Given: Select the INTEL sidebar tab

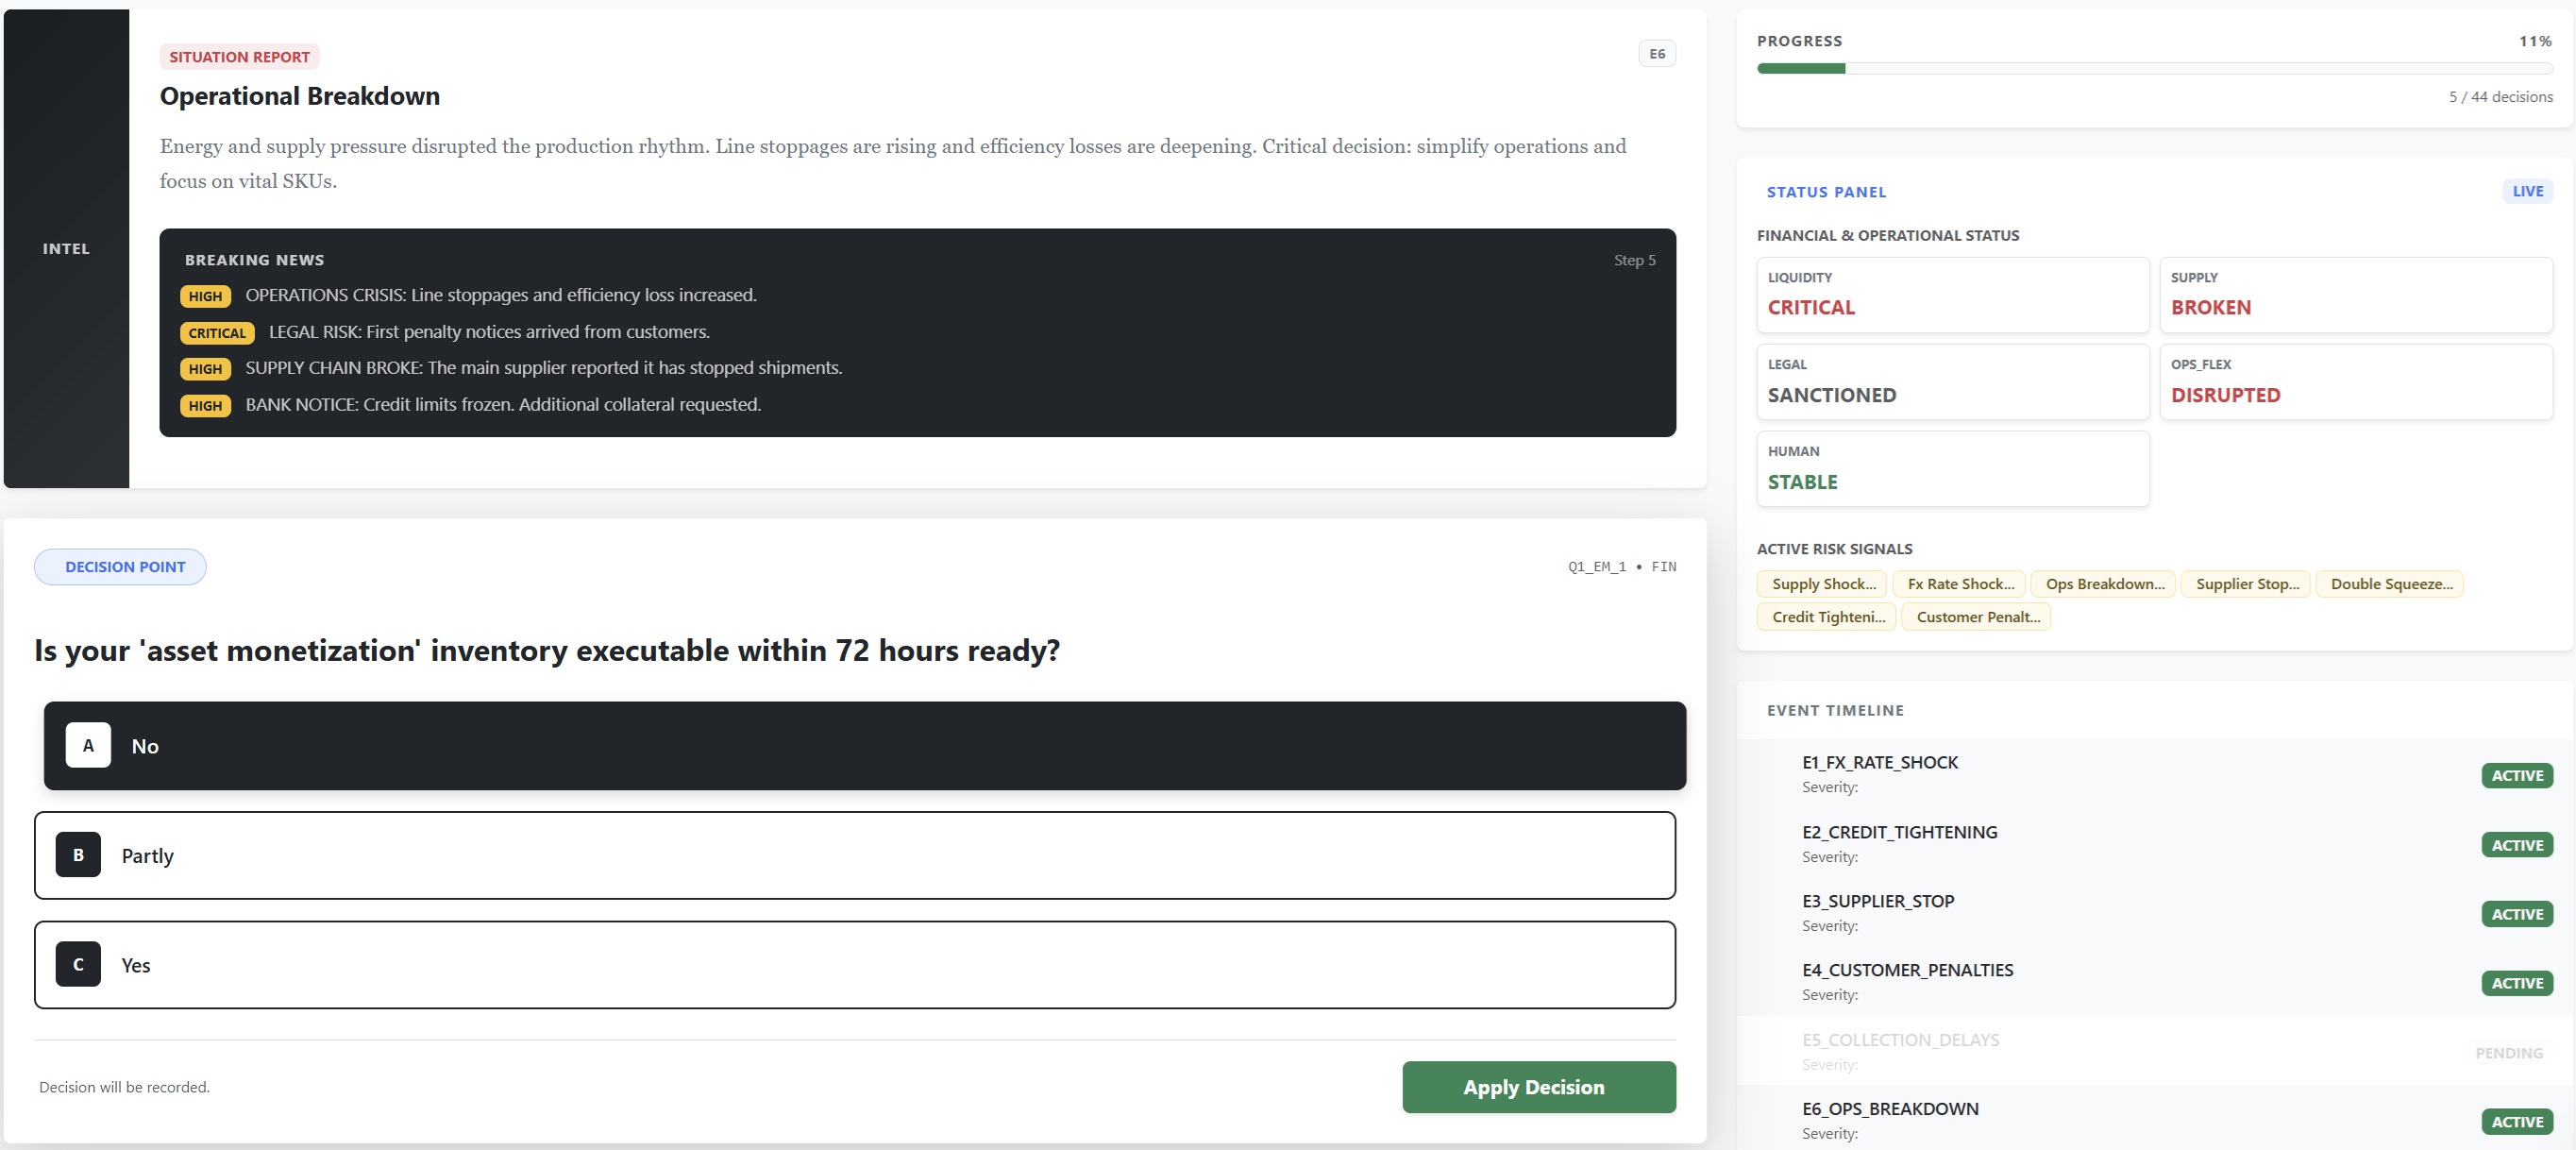Looking at the screenshot, I should tap(66, 248).
